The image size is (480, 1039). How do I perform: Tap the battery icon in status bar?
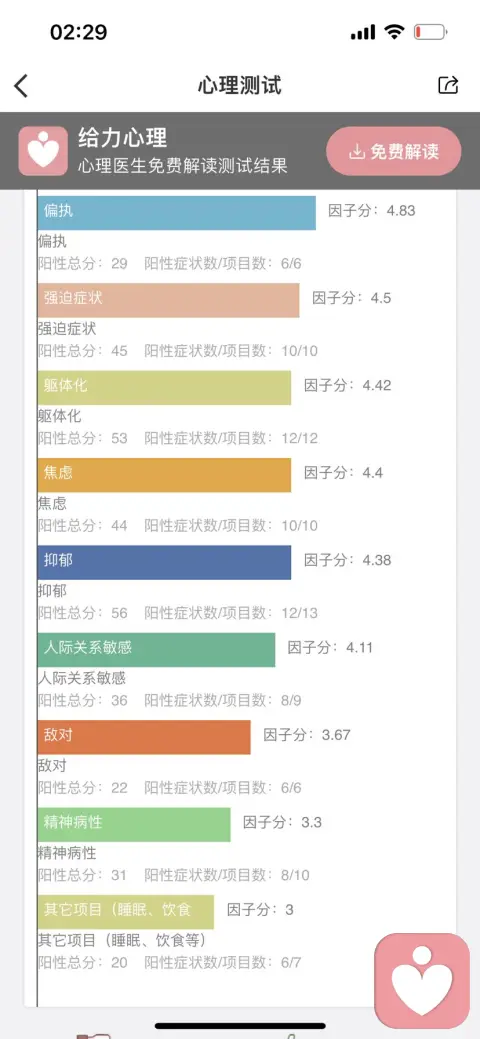[x=430, y=32]
